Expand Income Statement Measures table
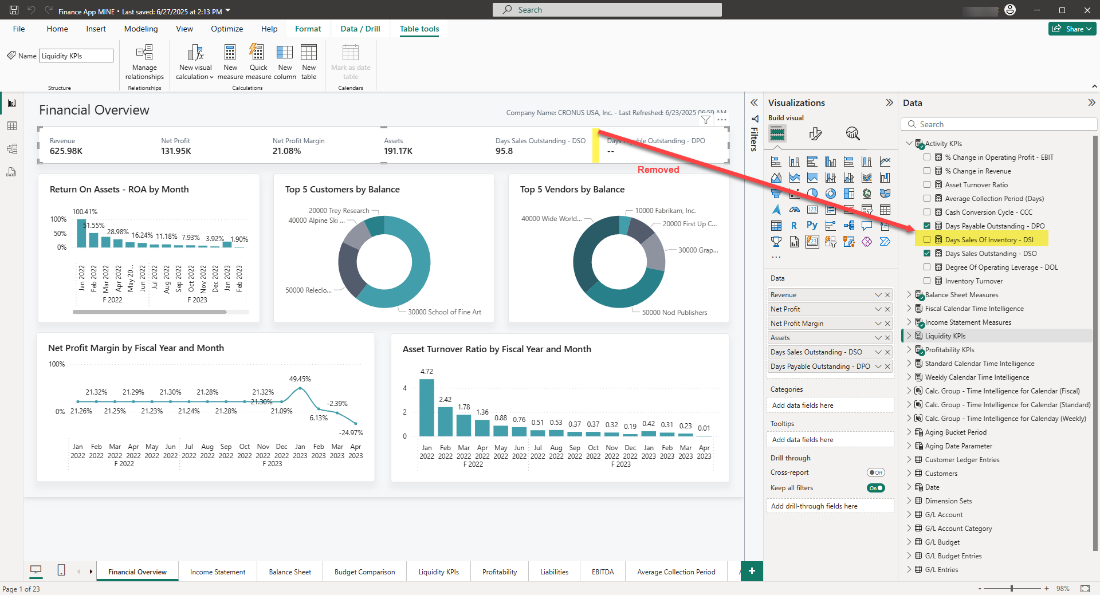Viewport: 1100px width, 595px height. [x=909, y=322]
